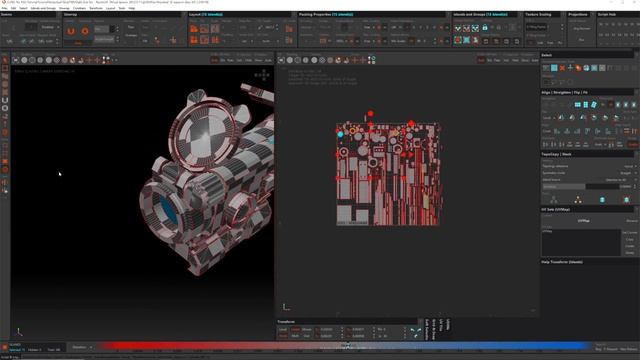Image resolution: width=640 pixels, height=360 pixels.
Task: Click the first cyan grid icon in Align panel
Action: coord(578,105)
